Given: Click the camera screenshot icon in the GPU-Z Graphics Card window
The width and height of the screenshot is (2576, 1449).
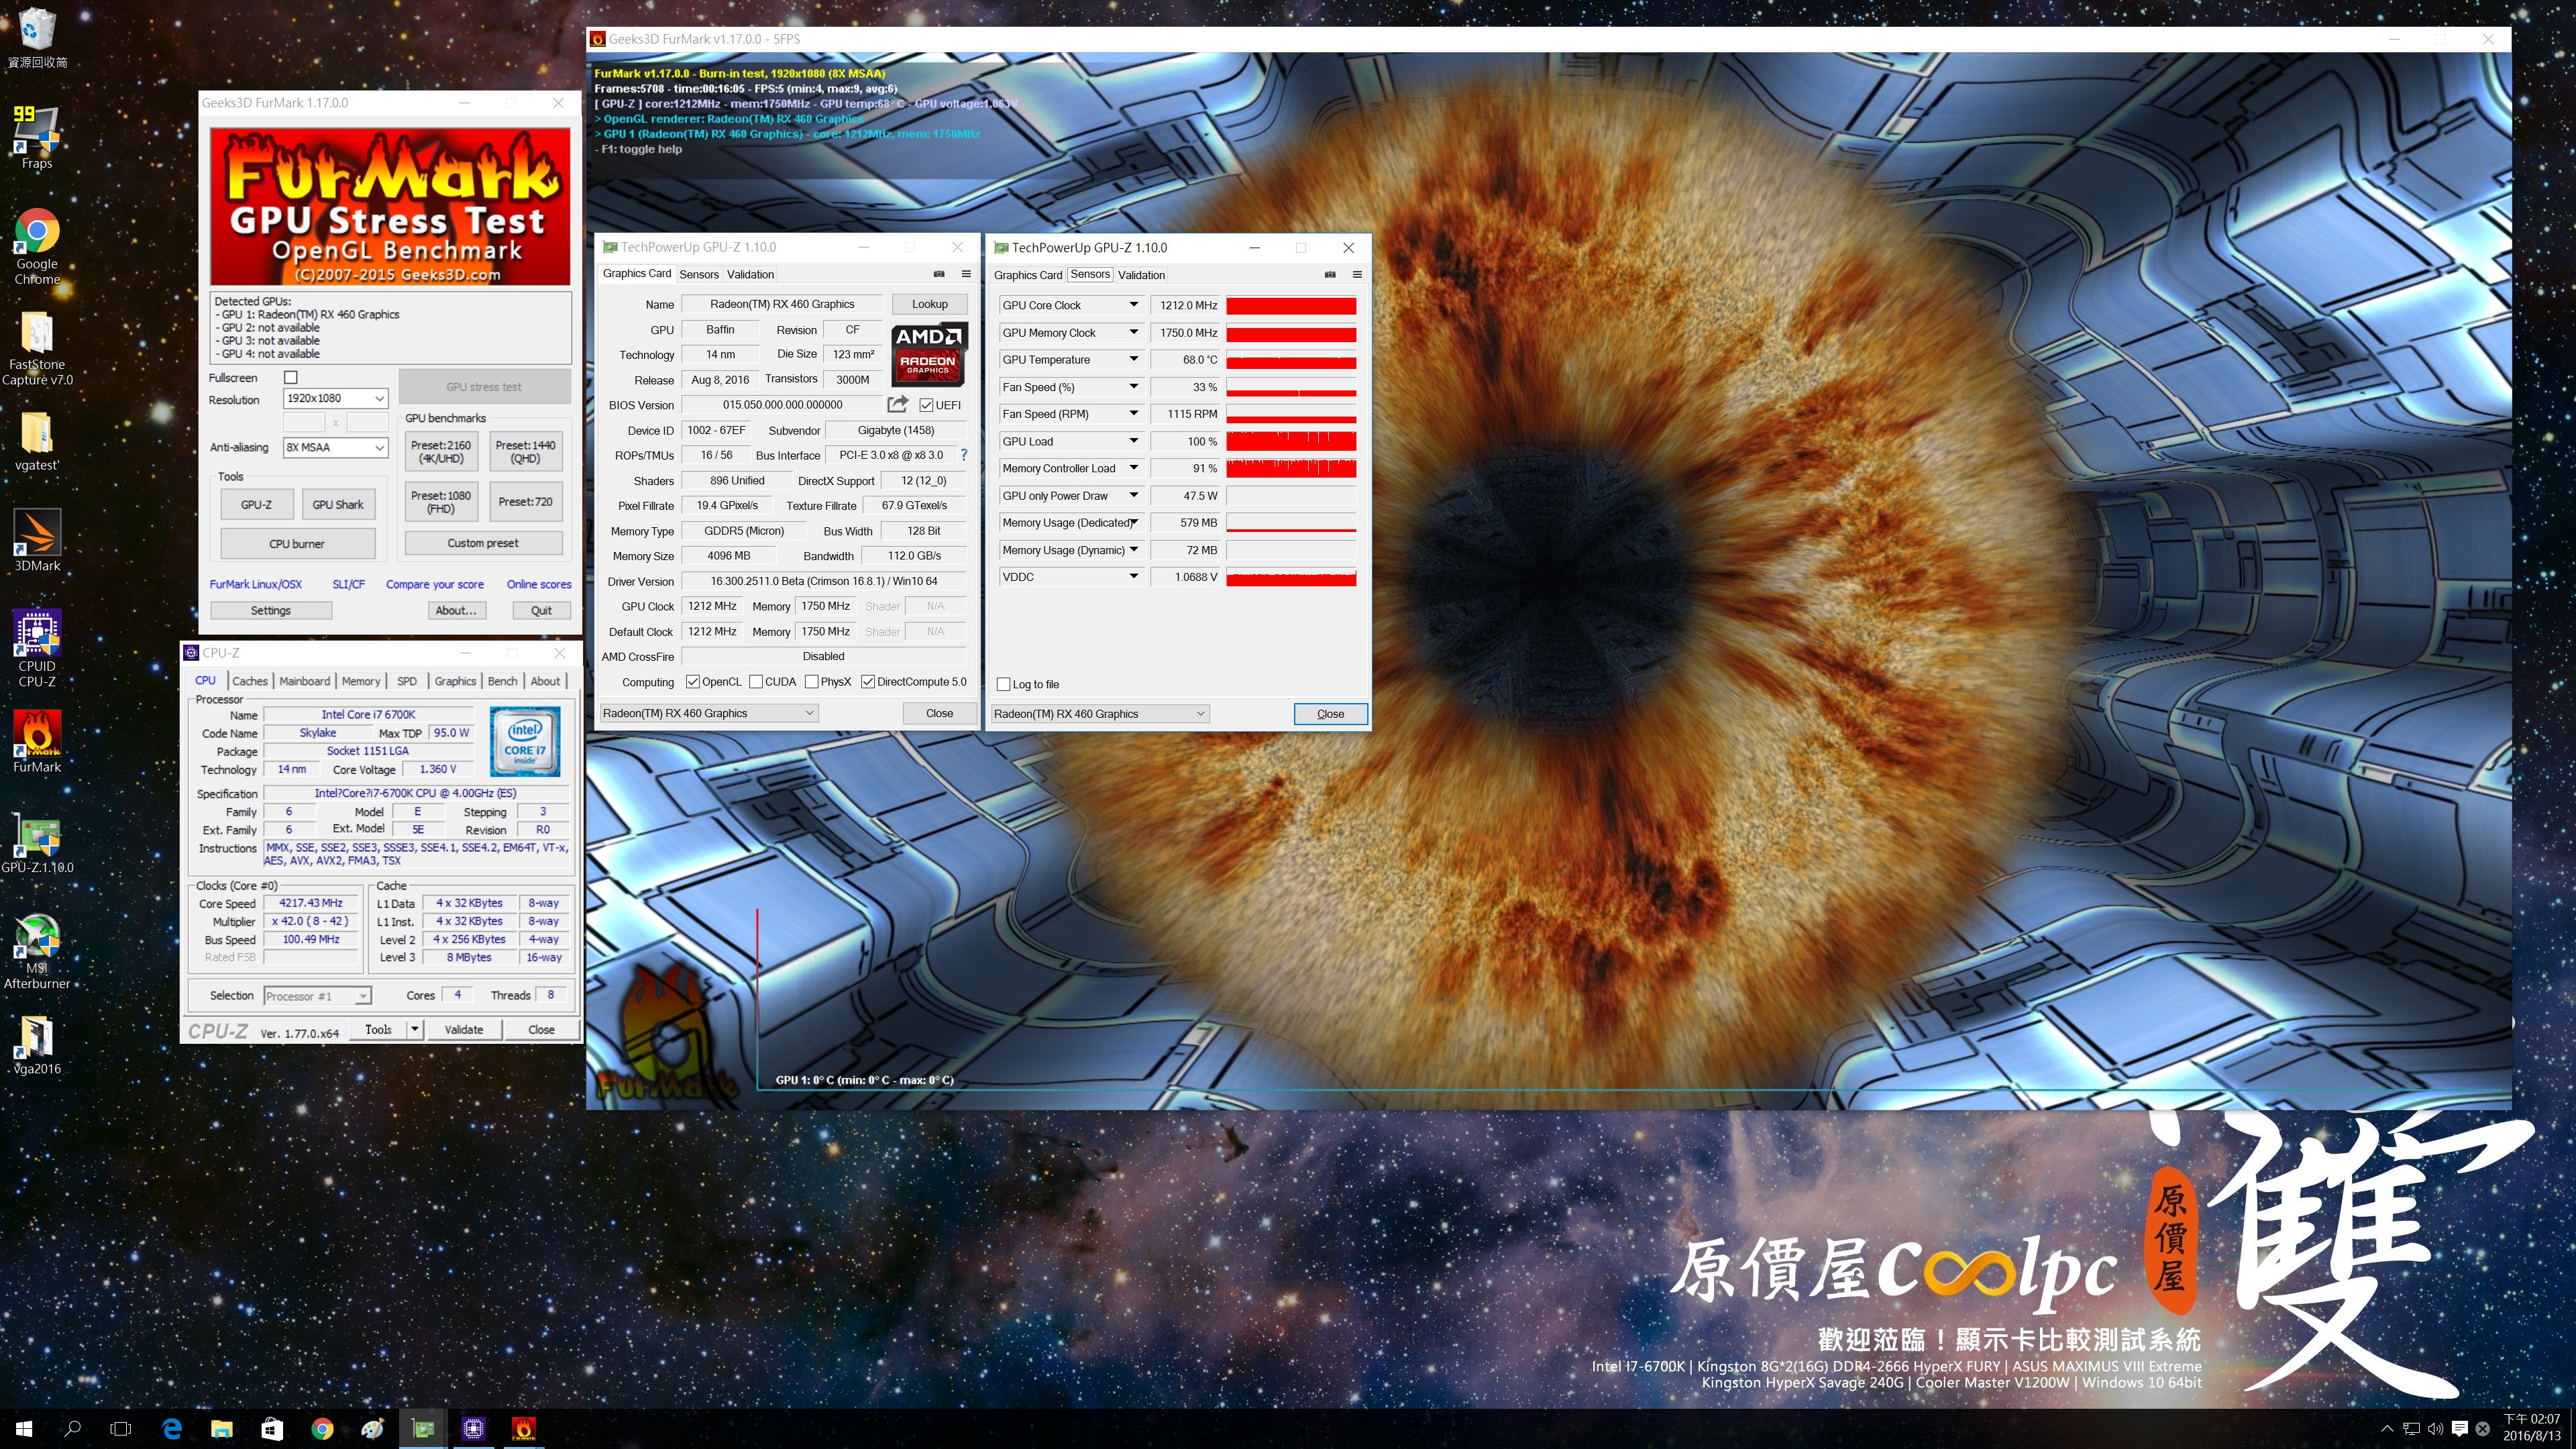Looking at the screenshot, I should [x=939, y=274].
